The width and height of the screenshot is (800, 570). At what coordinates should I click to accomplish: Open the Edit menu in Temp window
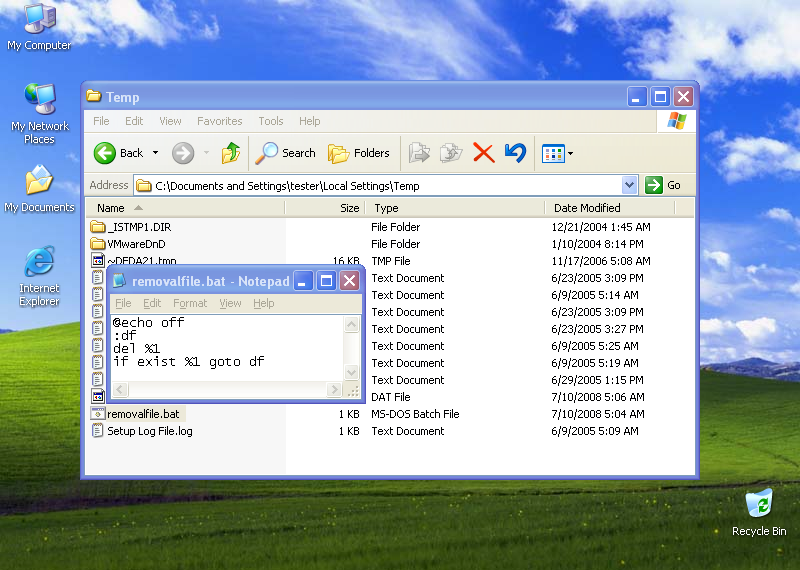pos(134,121)
